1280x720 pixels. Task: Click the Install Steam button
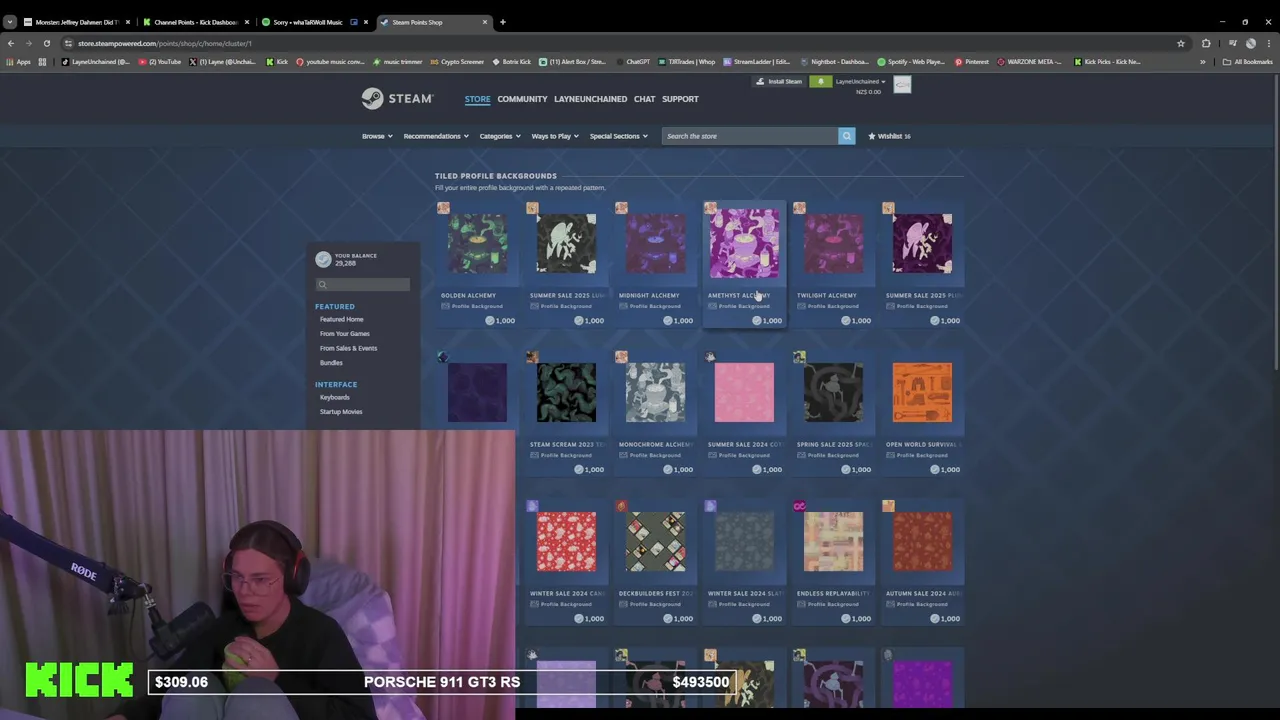tap(779, 82)
